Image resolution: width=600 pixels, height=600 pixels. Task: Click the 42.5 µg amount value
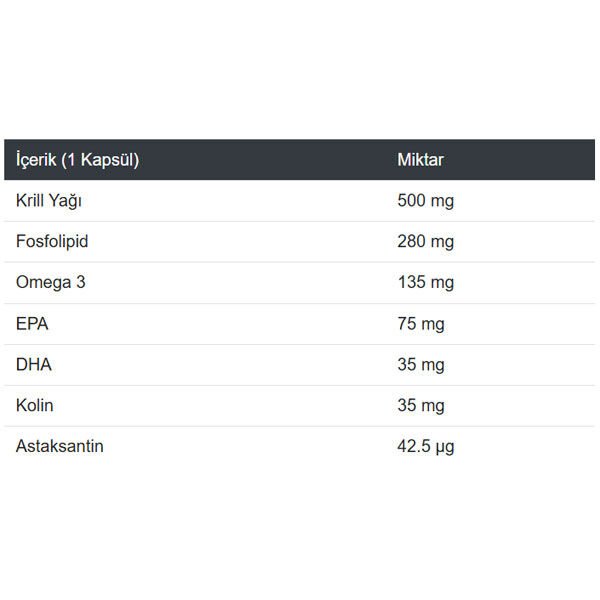point(426,447)
